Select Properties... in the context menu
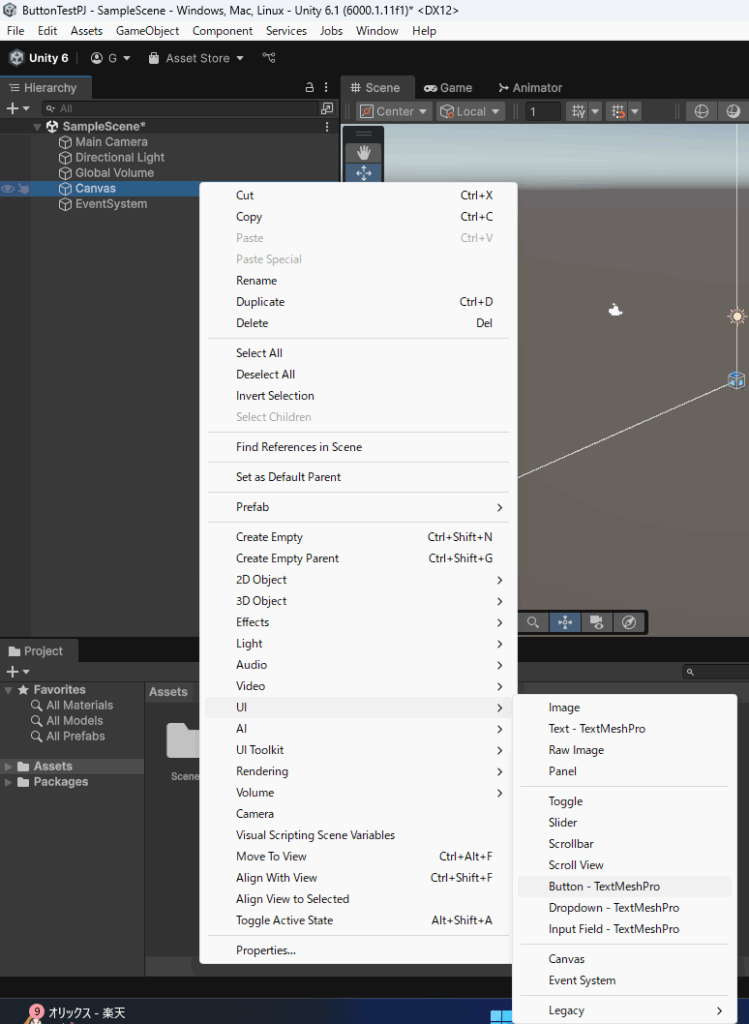 pyautogui.click(x=358, y=950)
